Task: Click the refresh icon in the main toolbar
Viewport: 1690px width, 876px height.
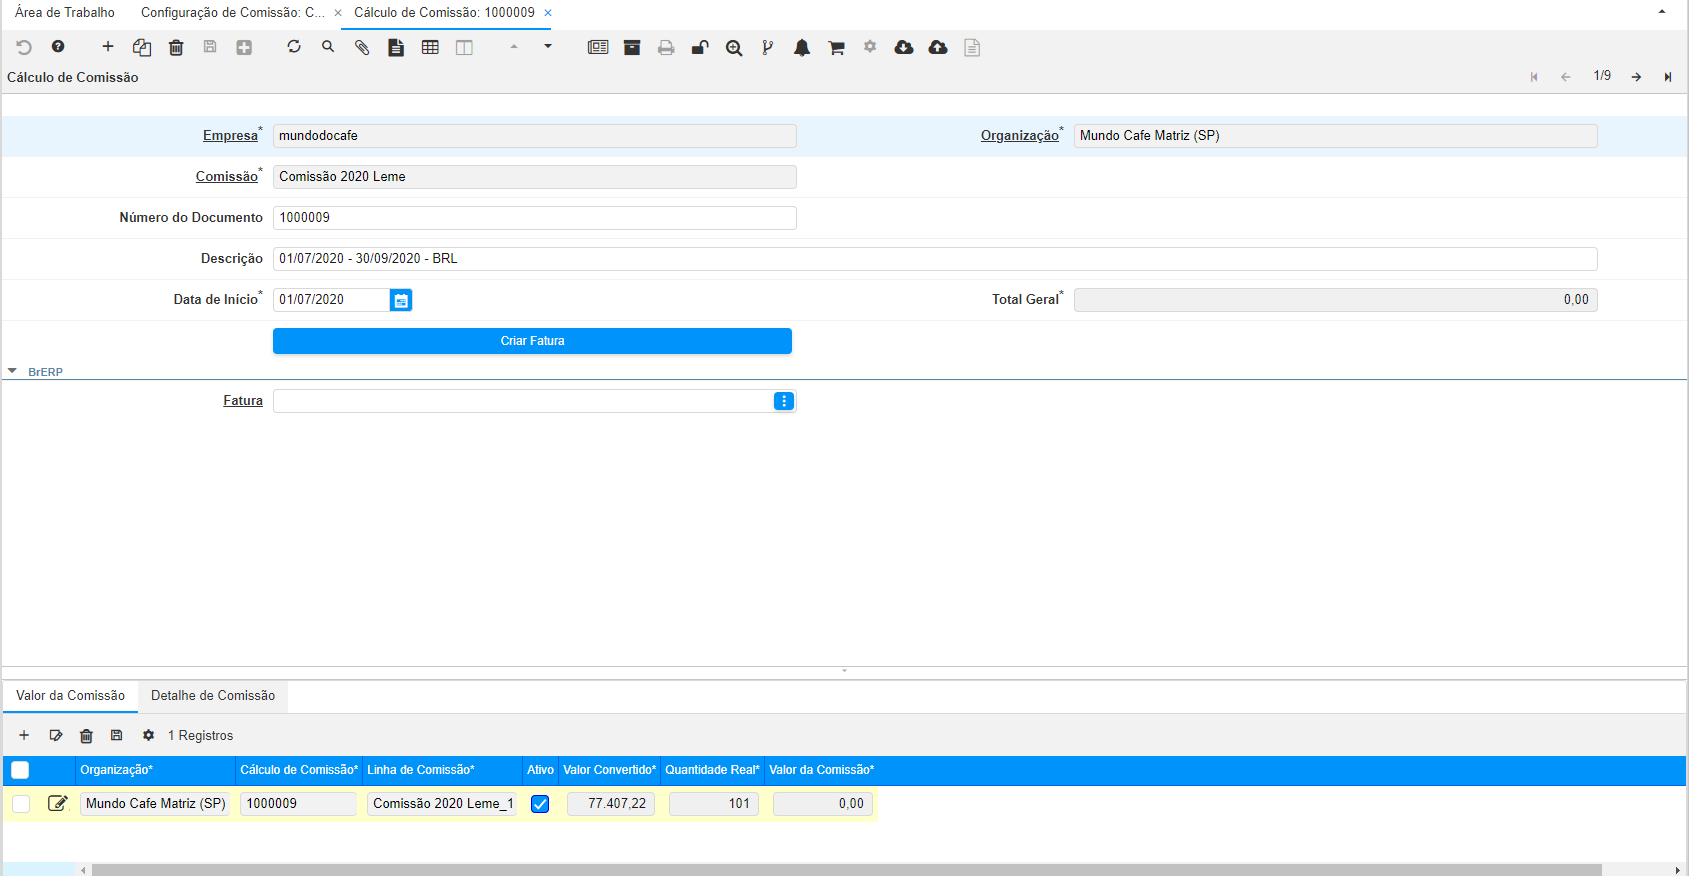Action: [294, 47]
